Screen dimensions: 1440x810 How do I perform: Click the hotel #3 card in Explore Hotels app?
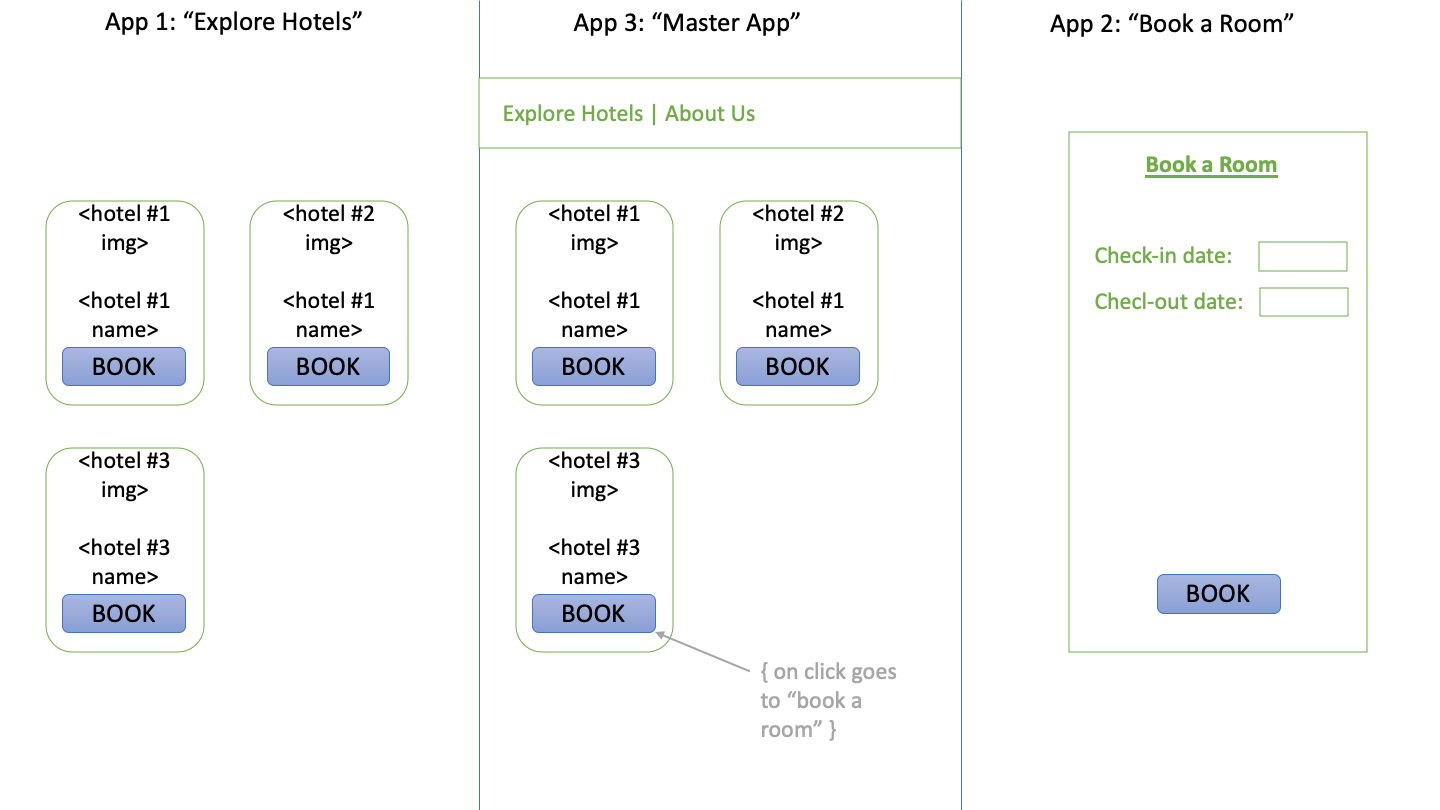[123, 549]
